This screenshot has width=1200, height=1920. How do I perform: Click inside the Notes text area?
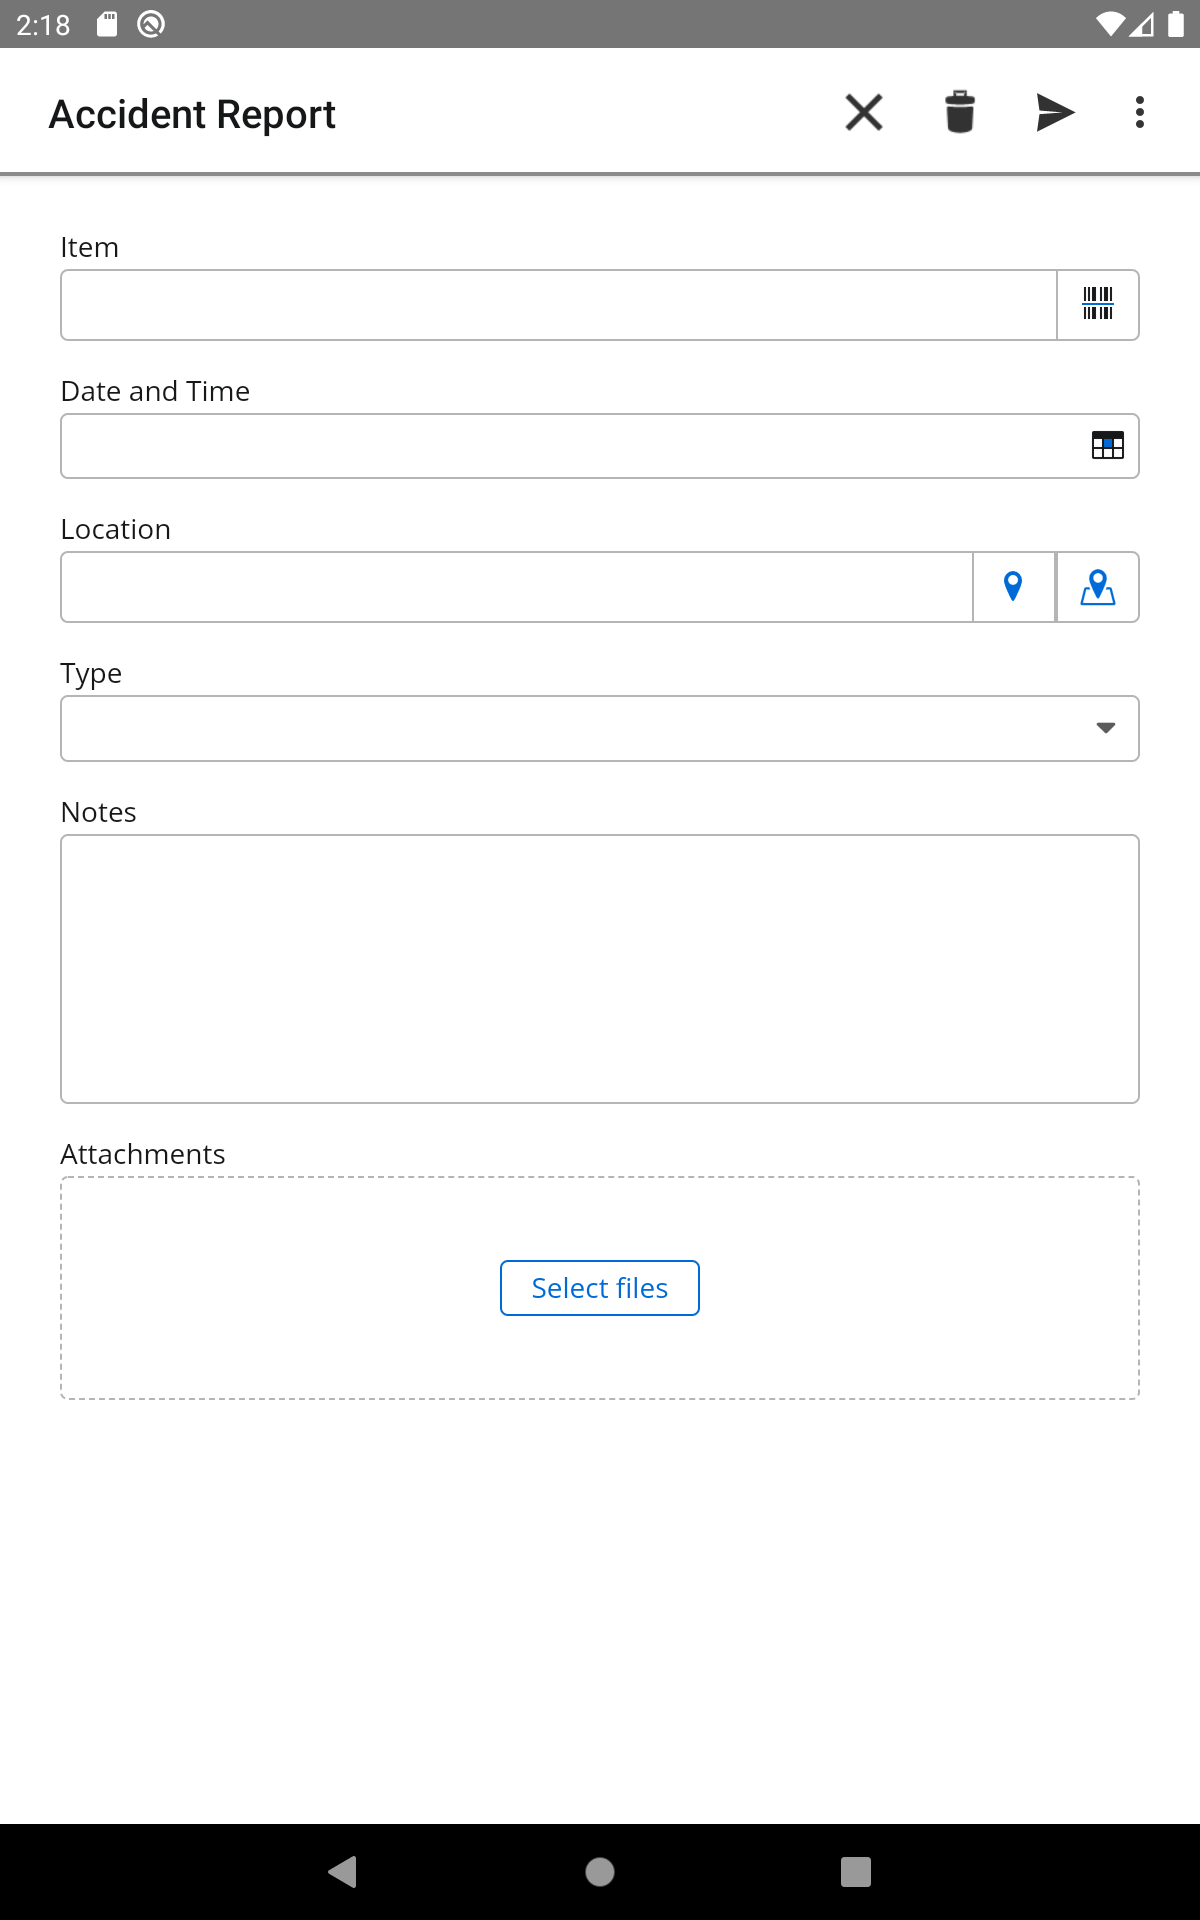click(x=600, y=969)
